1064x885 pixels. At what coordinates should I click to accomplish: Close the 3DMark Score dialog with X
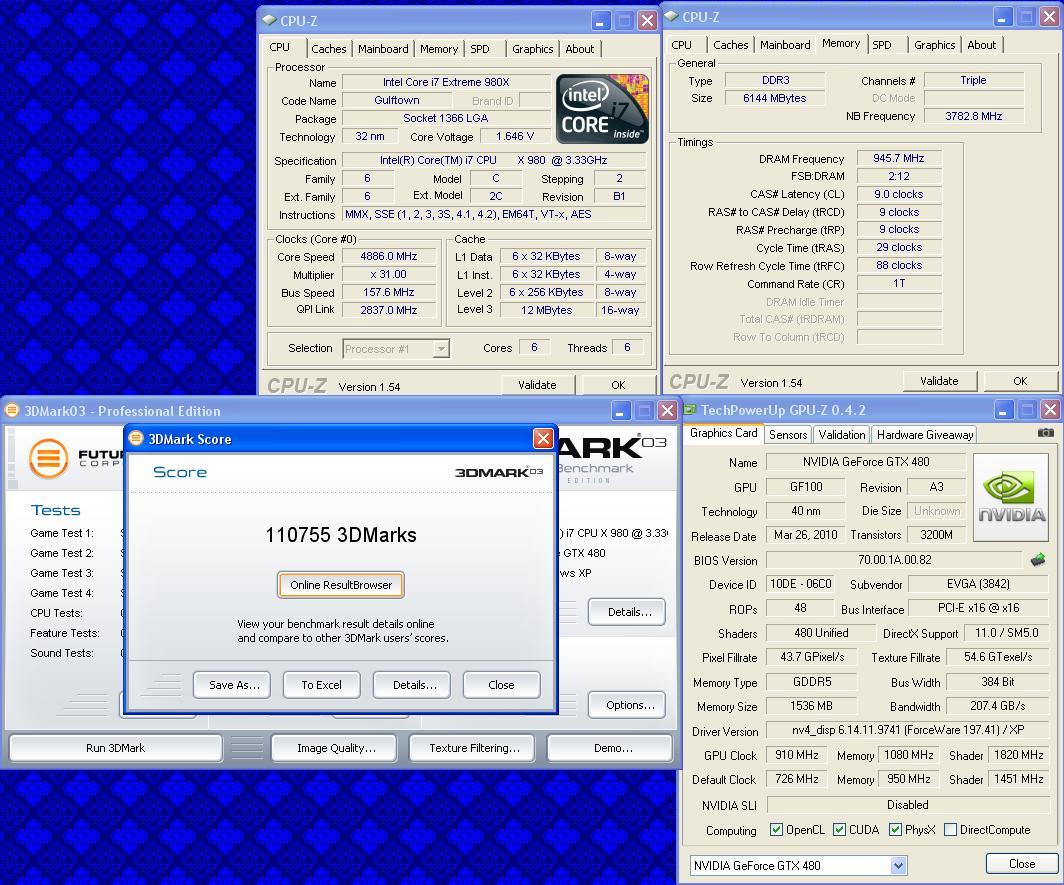543,438
